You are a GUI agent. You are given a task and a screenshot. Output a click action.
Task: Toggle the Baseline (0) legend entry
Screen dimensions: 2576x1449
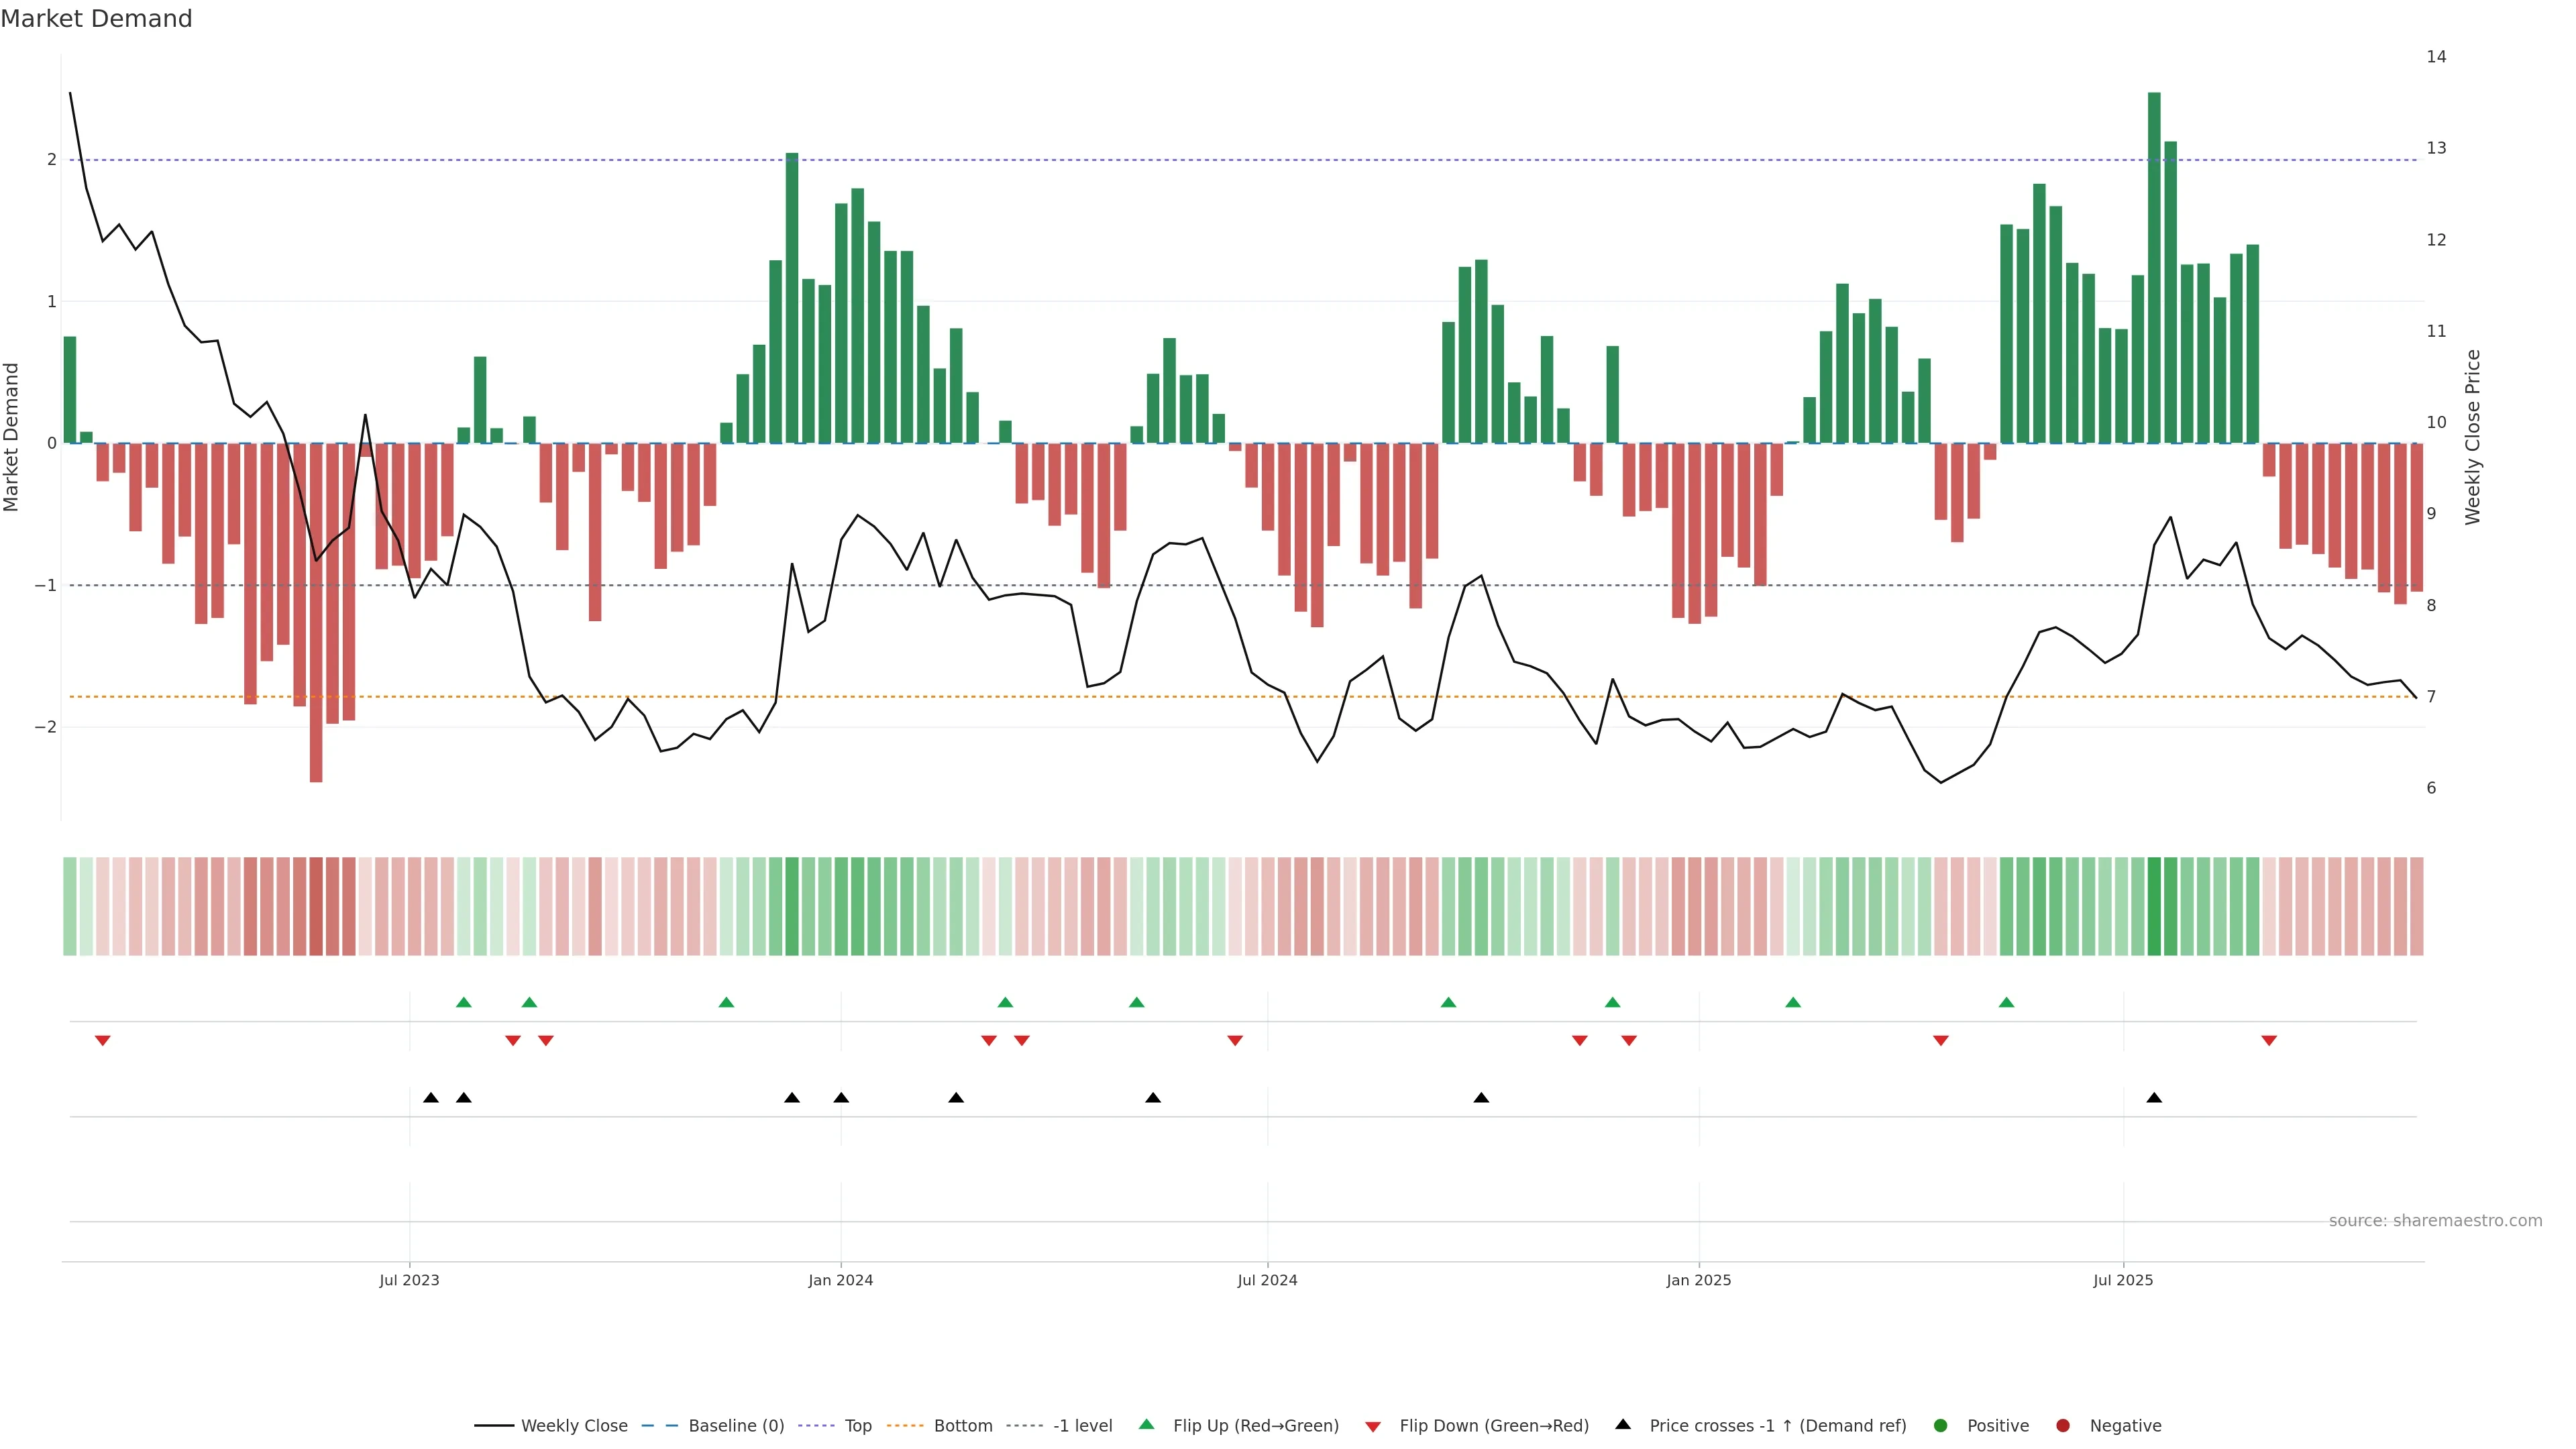tap(736, 1425)
